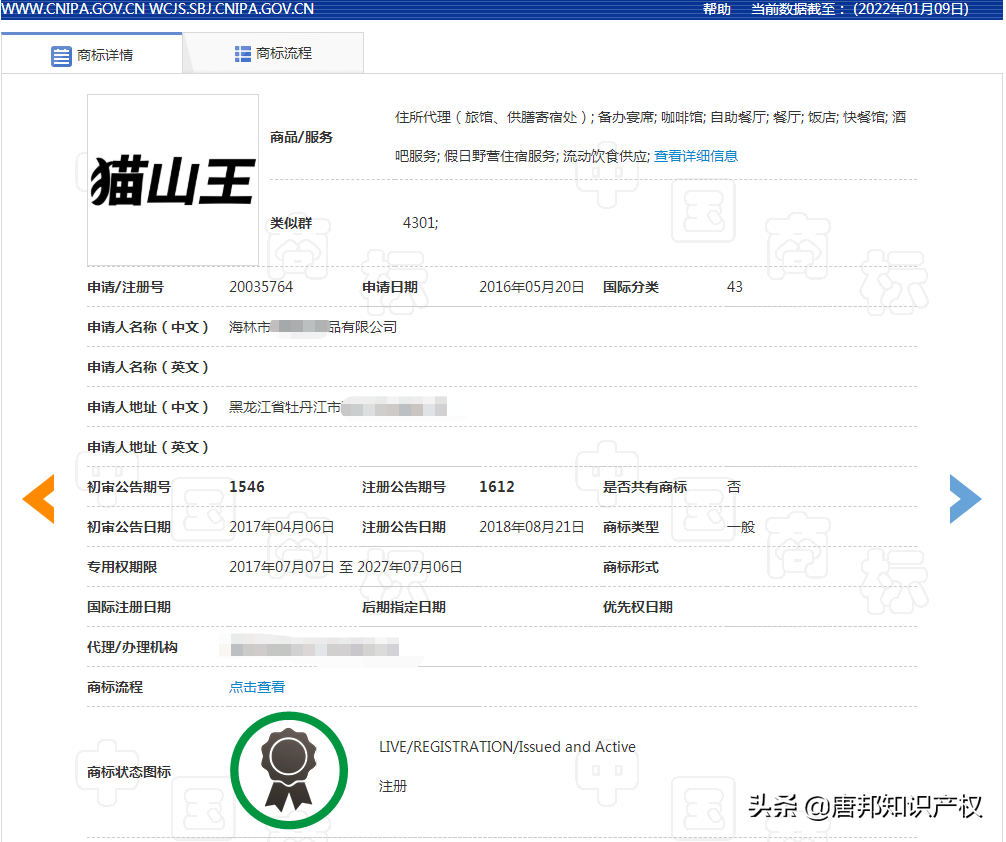Click the 商标详情 tab list icon
This screenshot has height=842, width=1006.
pyautogui.click(x=62, y=56)
